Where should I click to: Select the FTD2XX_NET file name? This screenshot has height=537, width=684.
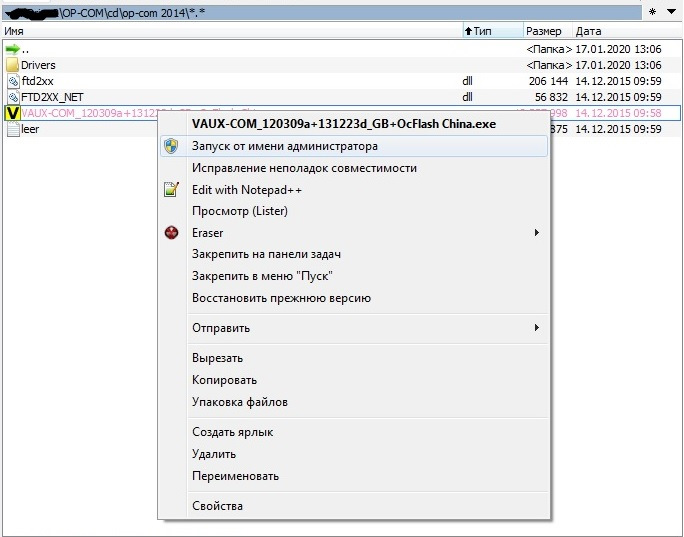pyautogui.click(x=52, y=97)
